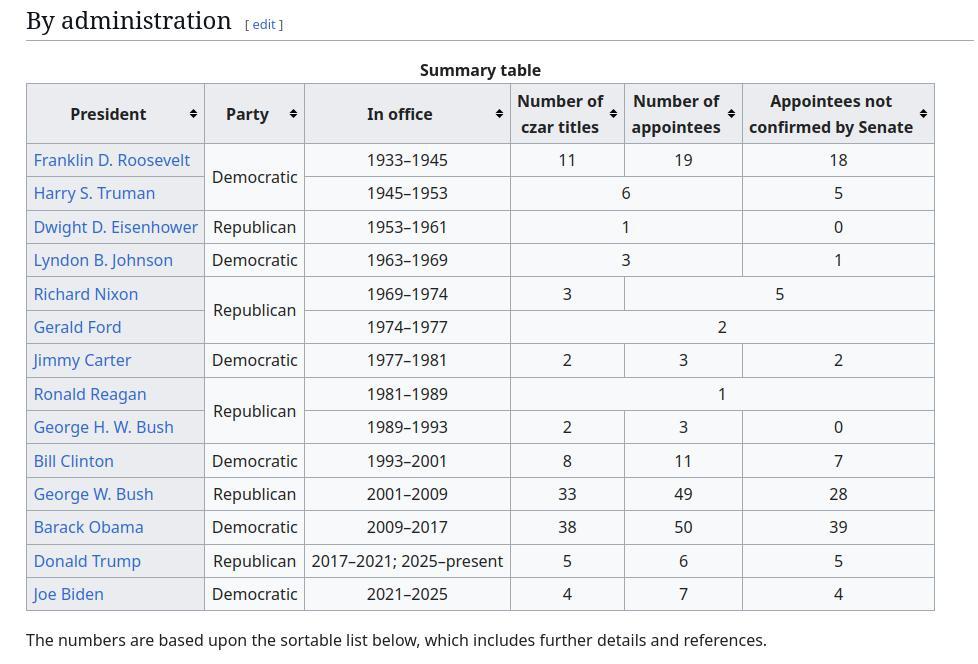Select Trump's appointees value 6
The image size is (978, 664).
coord(683,561)
